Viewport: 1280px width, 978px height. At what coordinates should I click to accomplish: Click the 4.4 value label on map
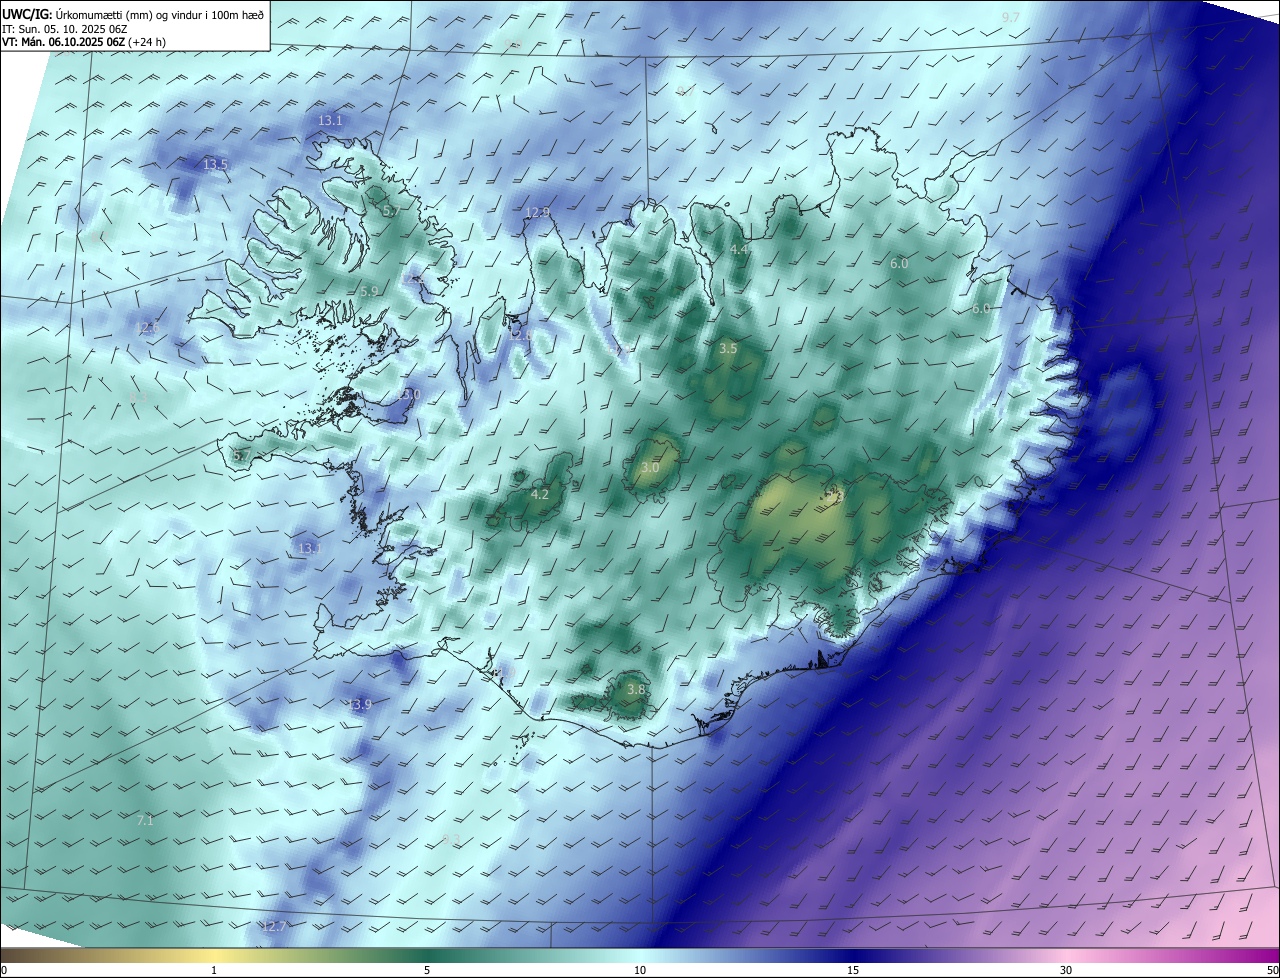(739, 249)
